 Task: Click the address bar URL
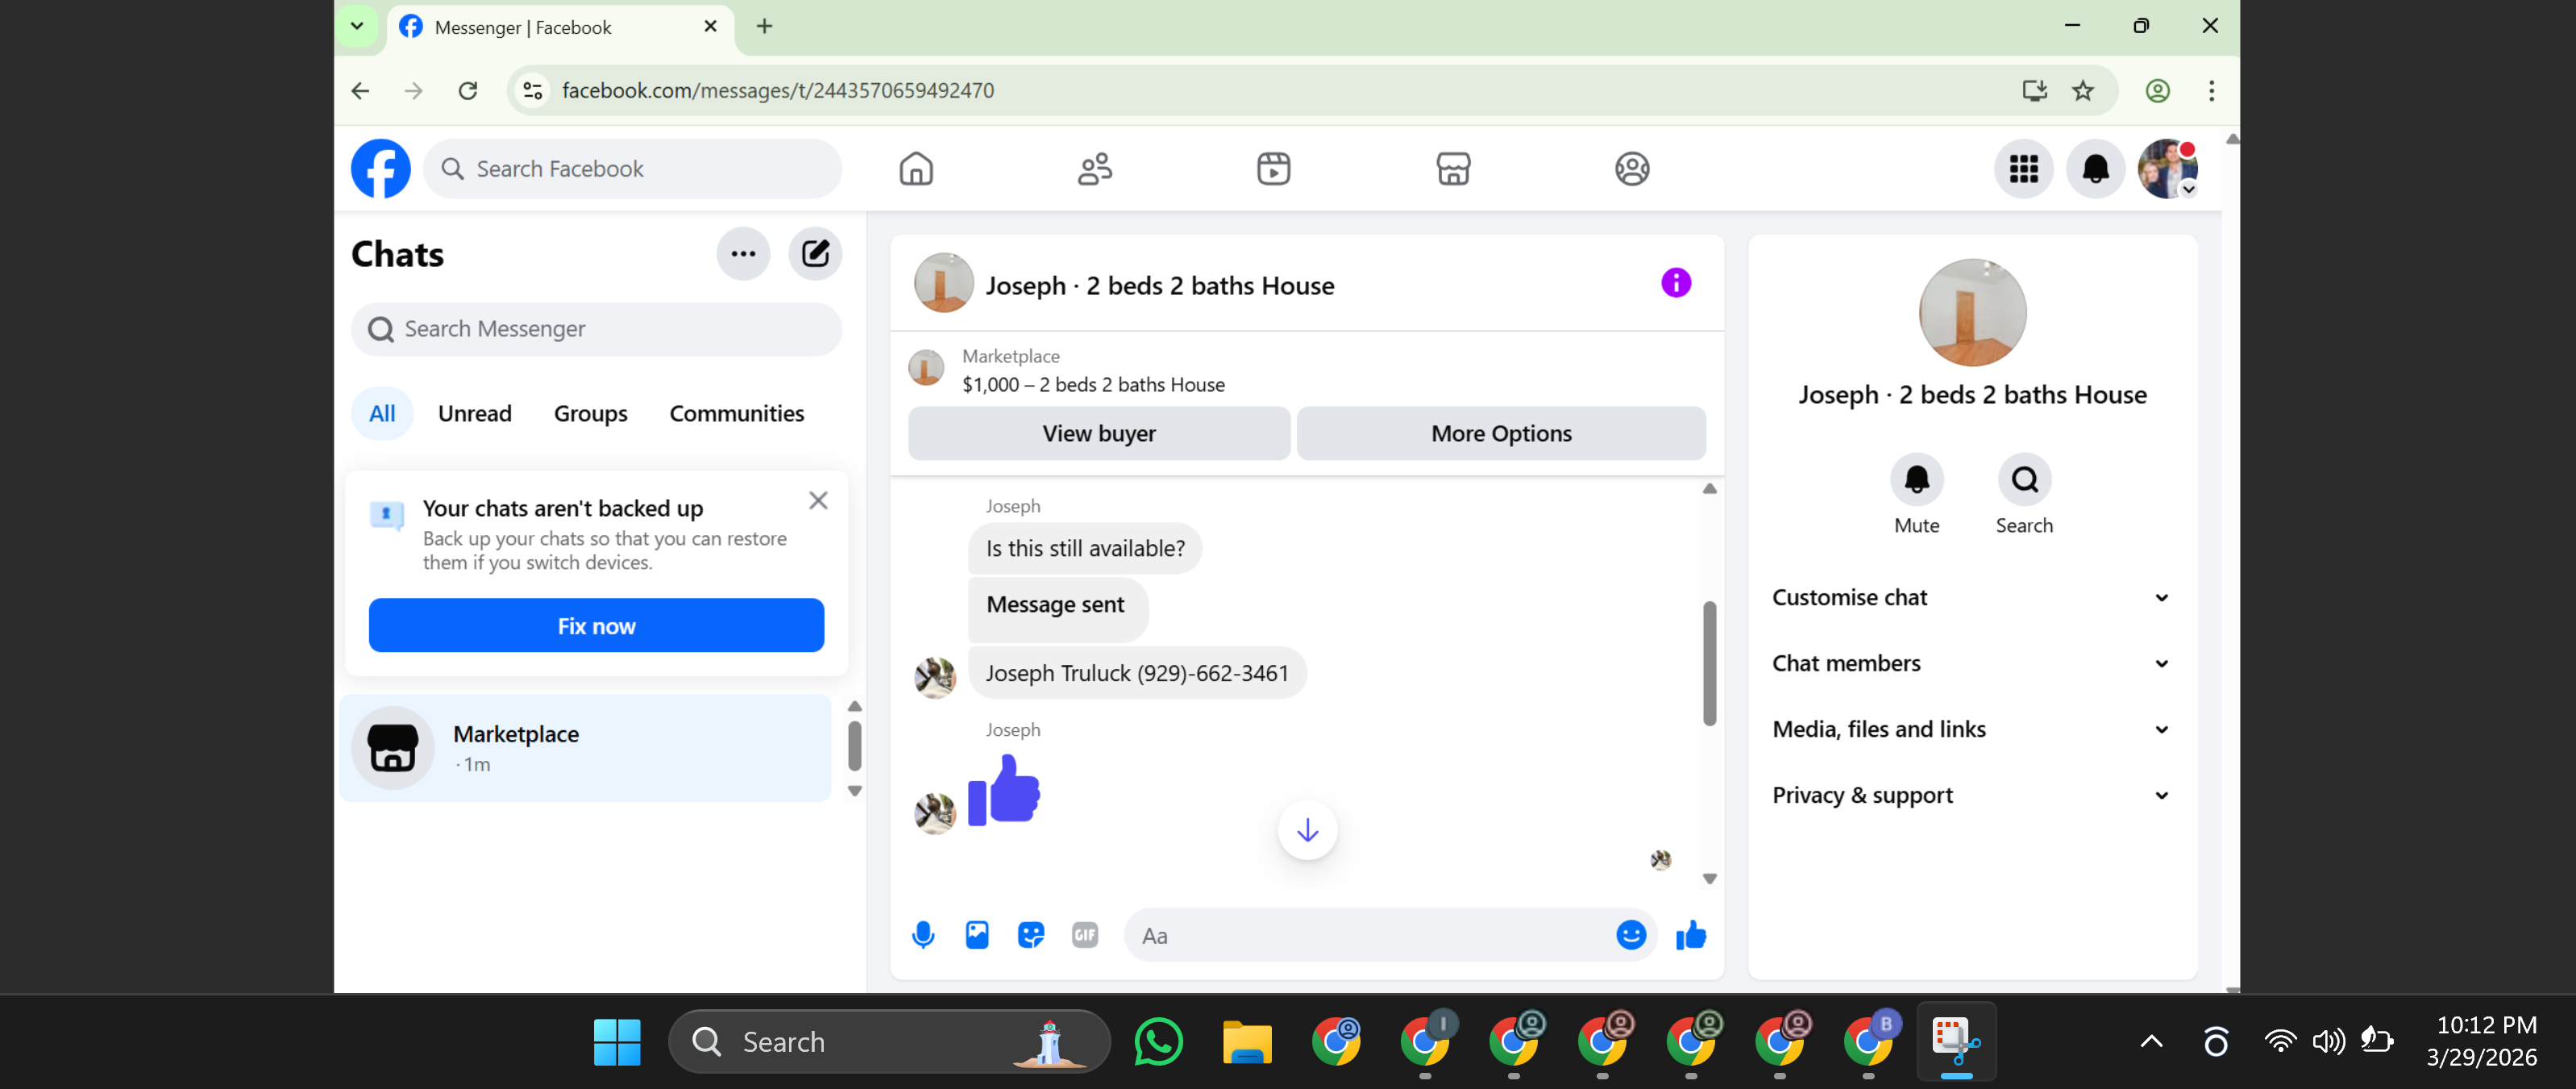pos(777,91)
